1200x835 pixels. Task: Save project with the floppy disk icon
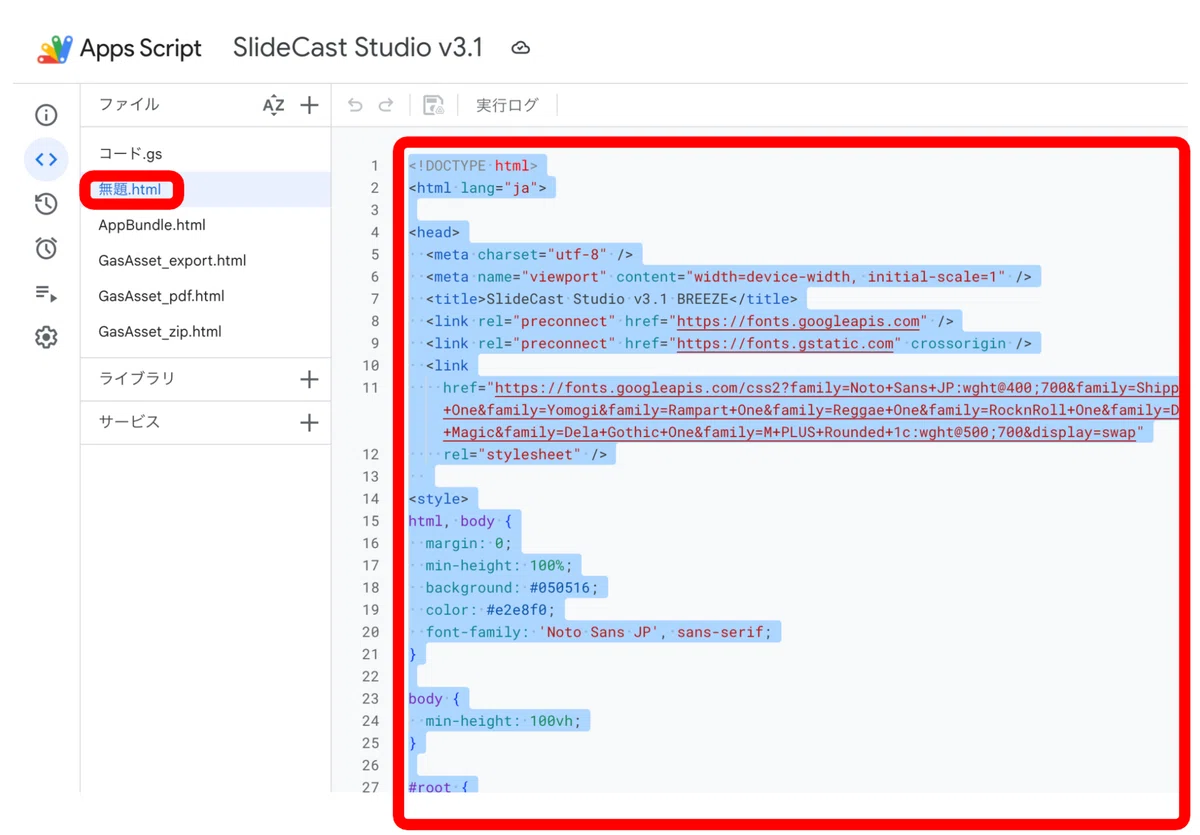[x=434, y=105]
